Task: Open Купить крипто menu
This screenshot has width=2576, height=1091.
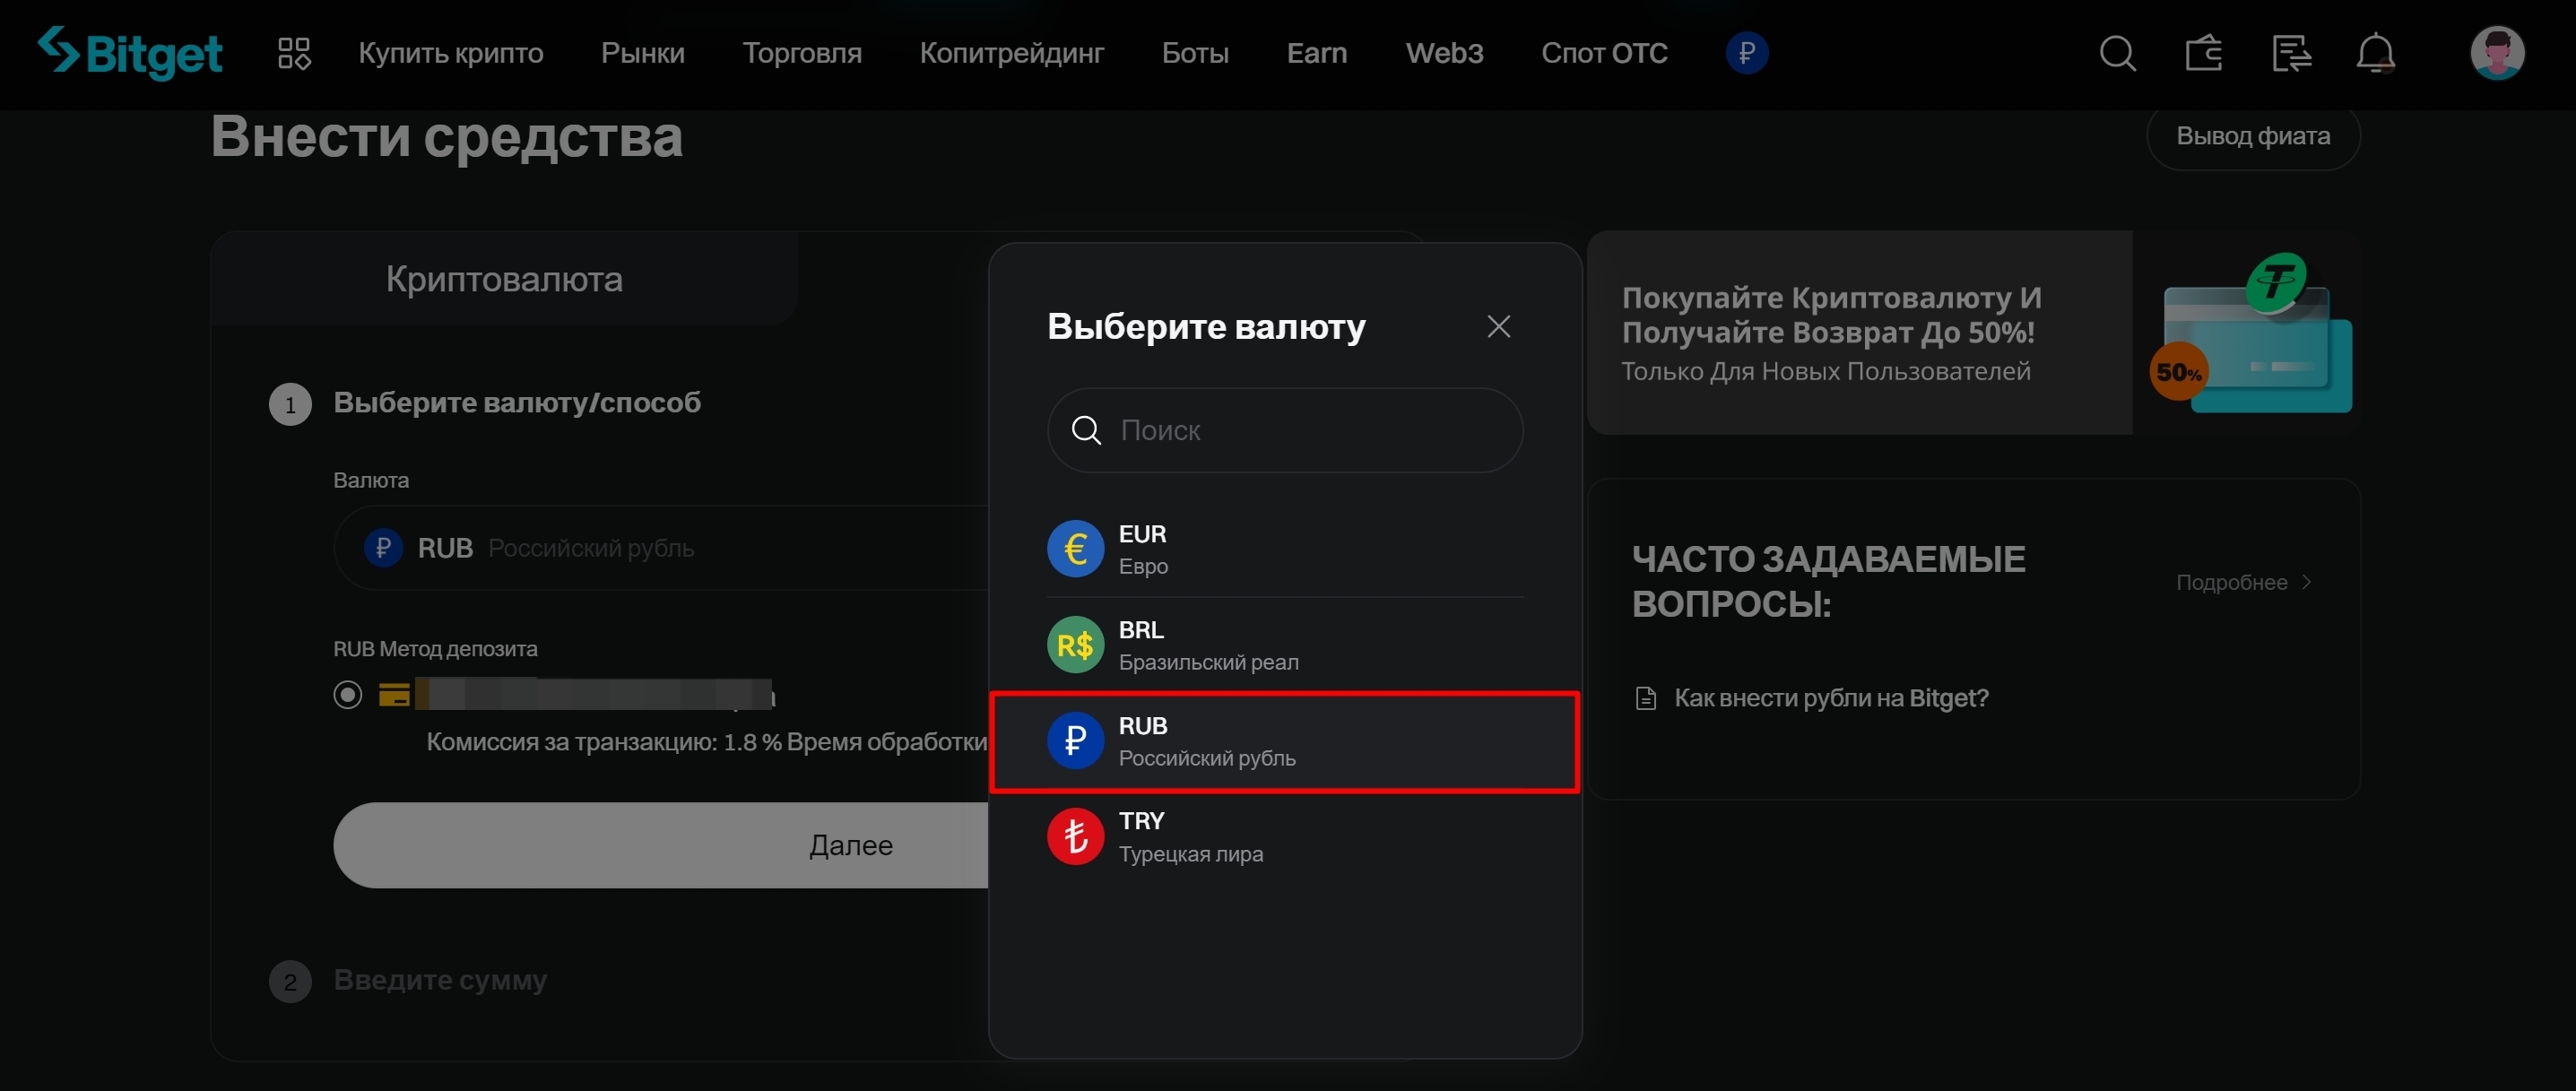Action: coord(451,53)
